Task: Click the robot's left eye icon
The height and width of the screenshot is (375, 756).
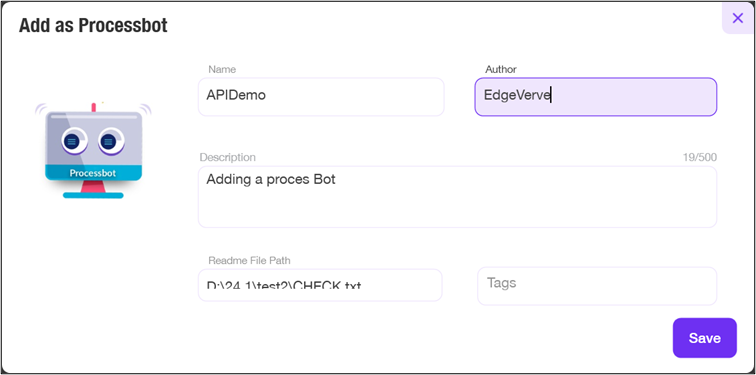Action: click(x=71, y=142)
